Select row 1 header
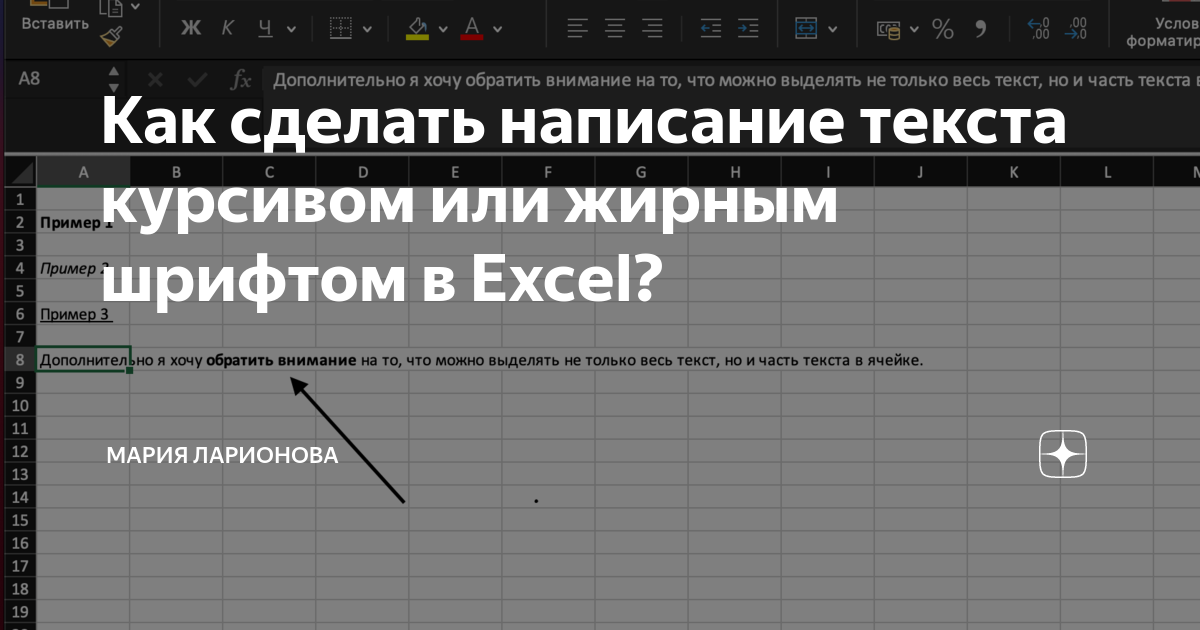1200x630 pixels. click(19, 199)
